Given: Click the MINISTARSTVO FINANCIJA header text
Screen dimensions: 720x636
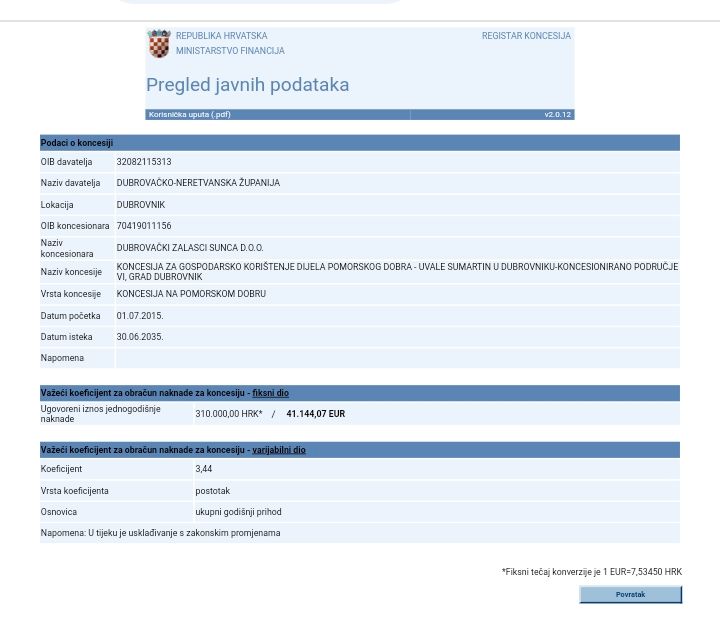Looking at the screenshot, I should click(x=230, y=51).
